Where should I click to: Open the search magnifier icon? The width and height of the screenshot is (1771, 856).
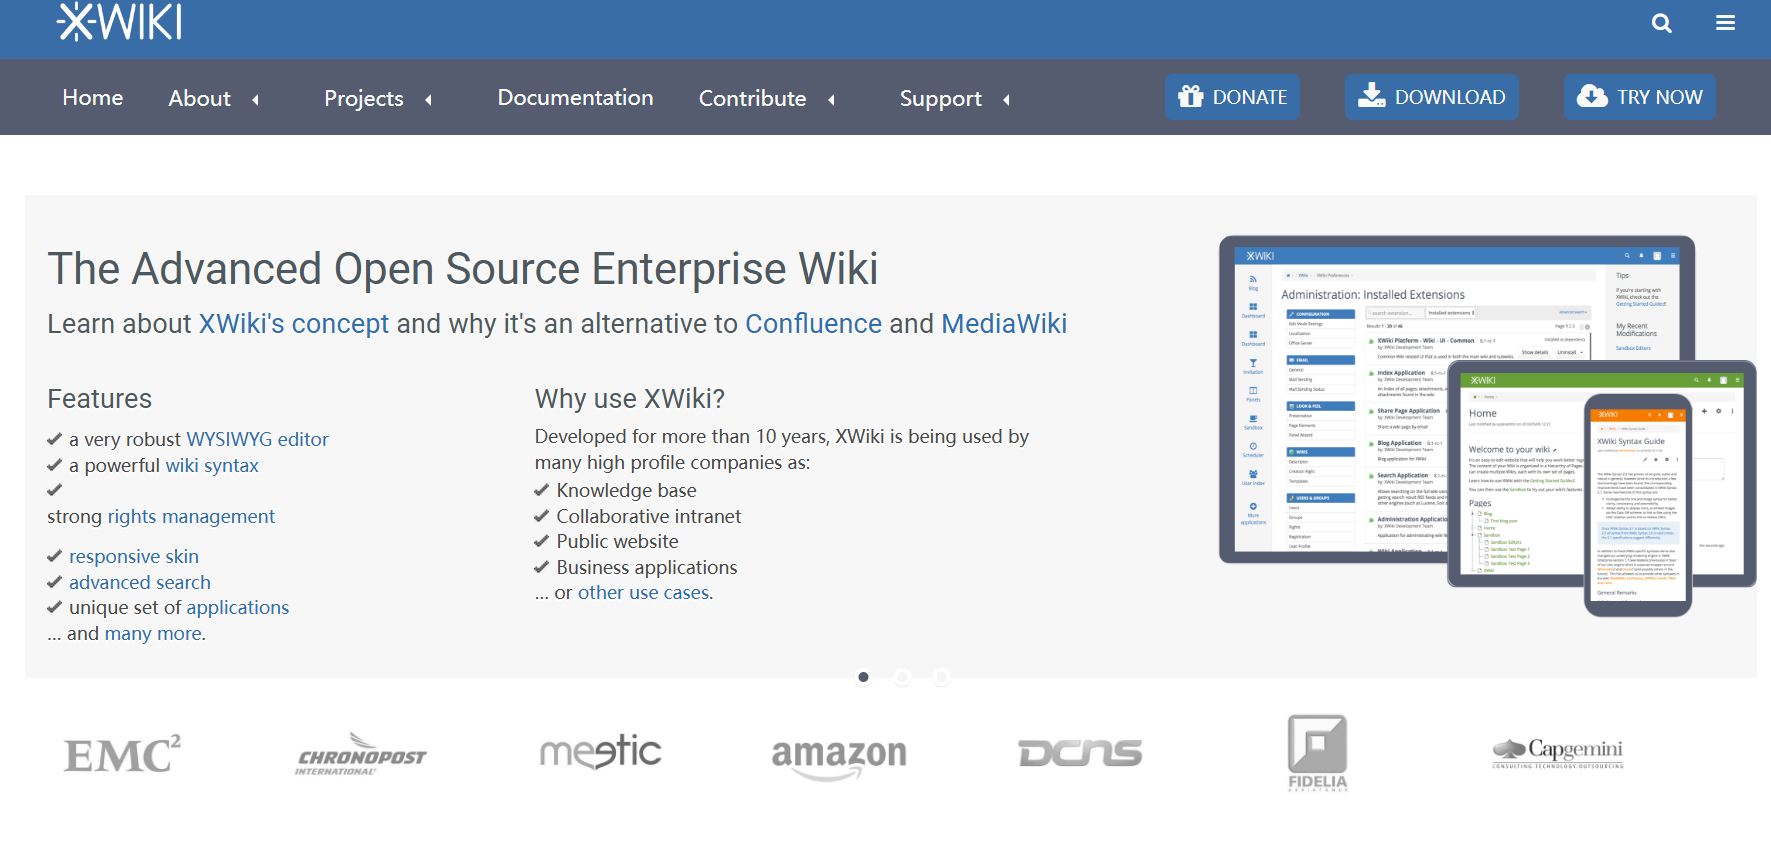[1662, 23]
